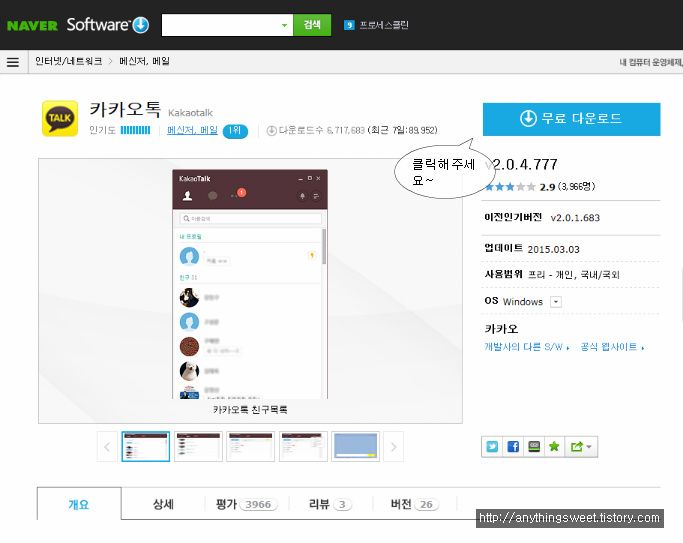Open the 프로세스클린 link

(x=383, y=25)
